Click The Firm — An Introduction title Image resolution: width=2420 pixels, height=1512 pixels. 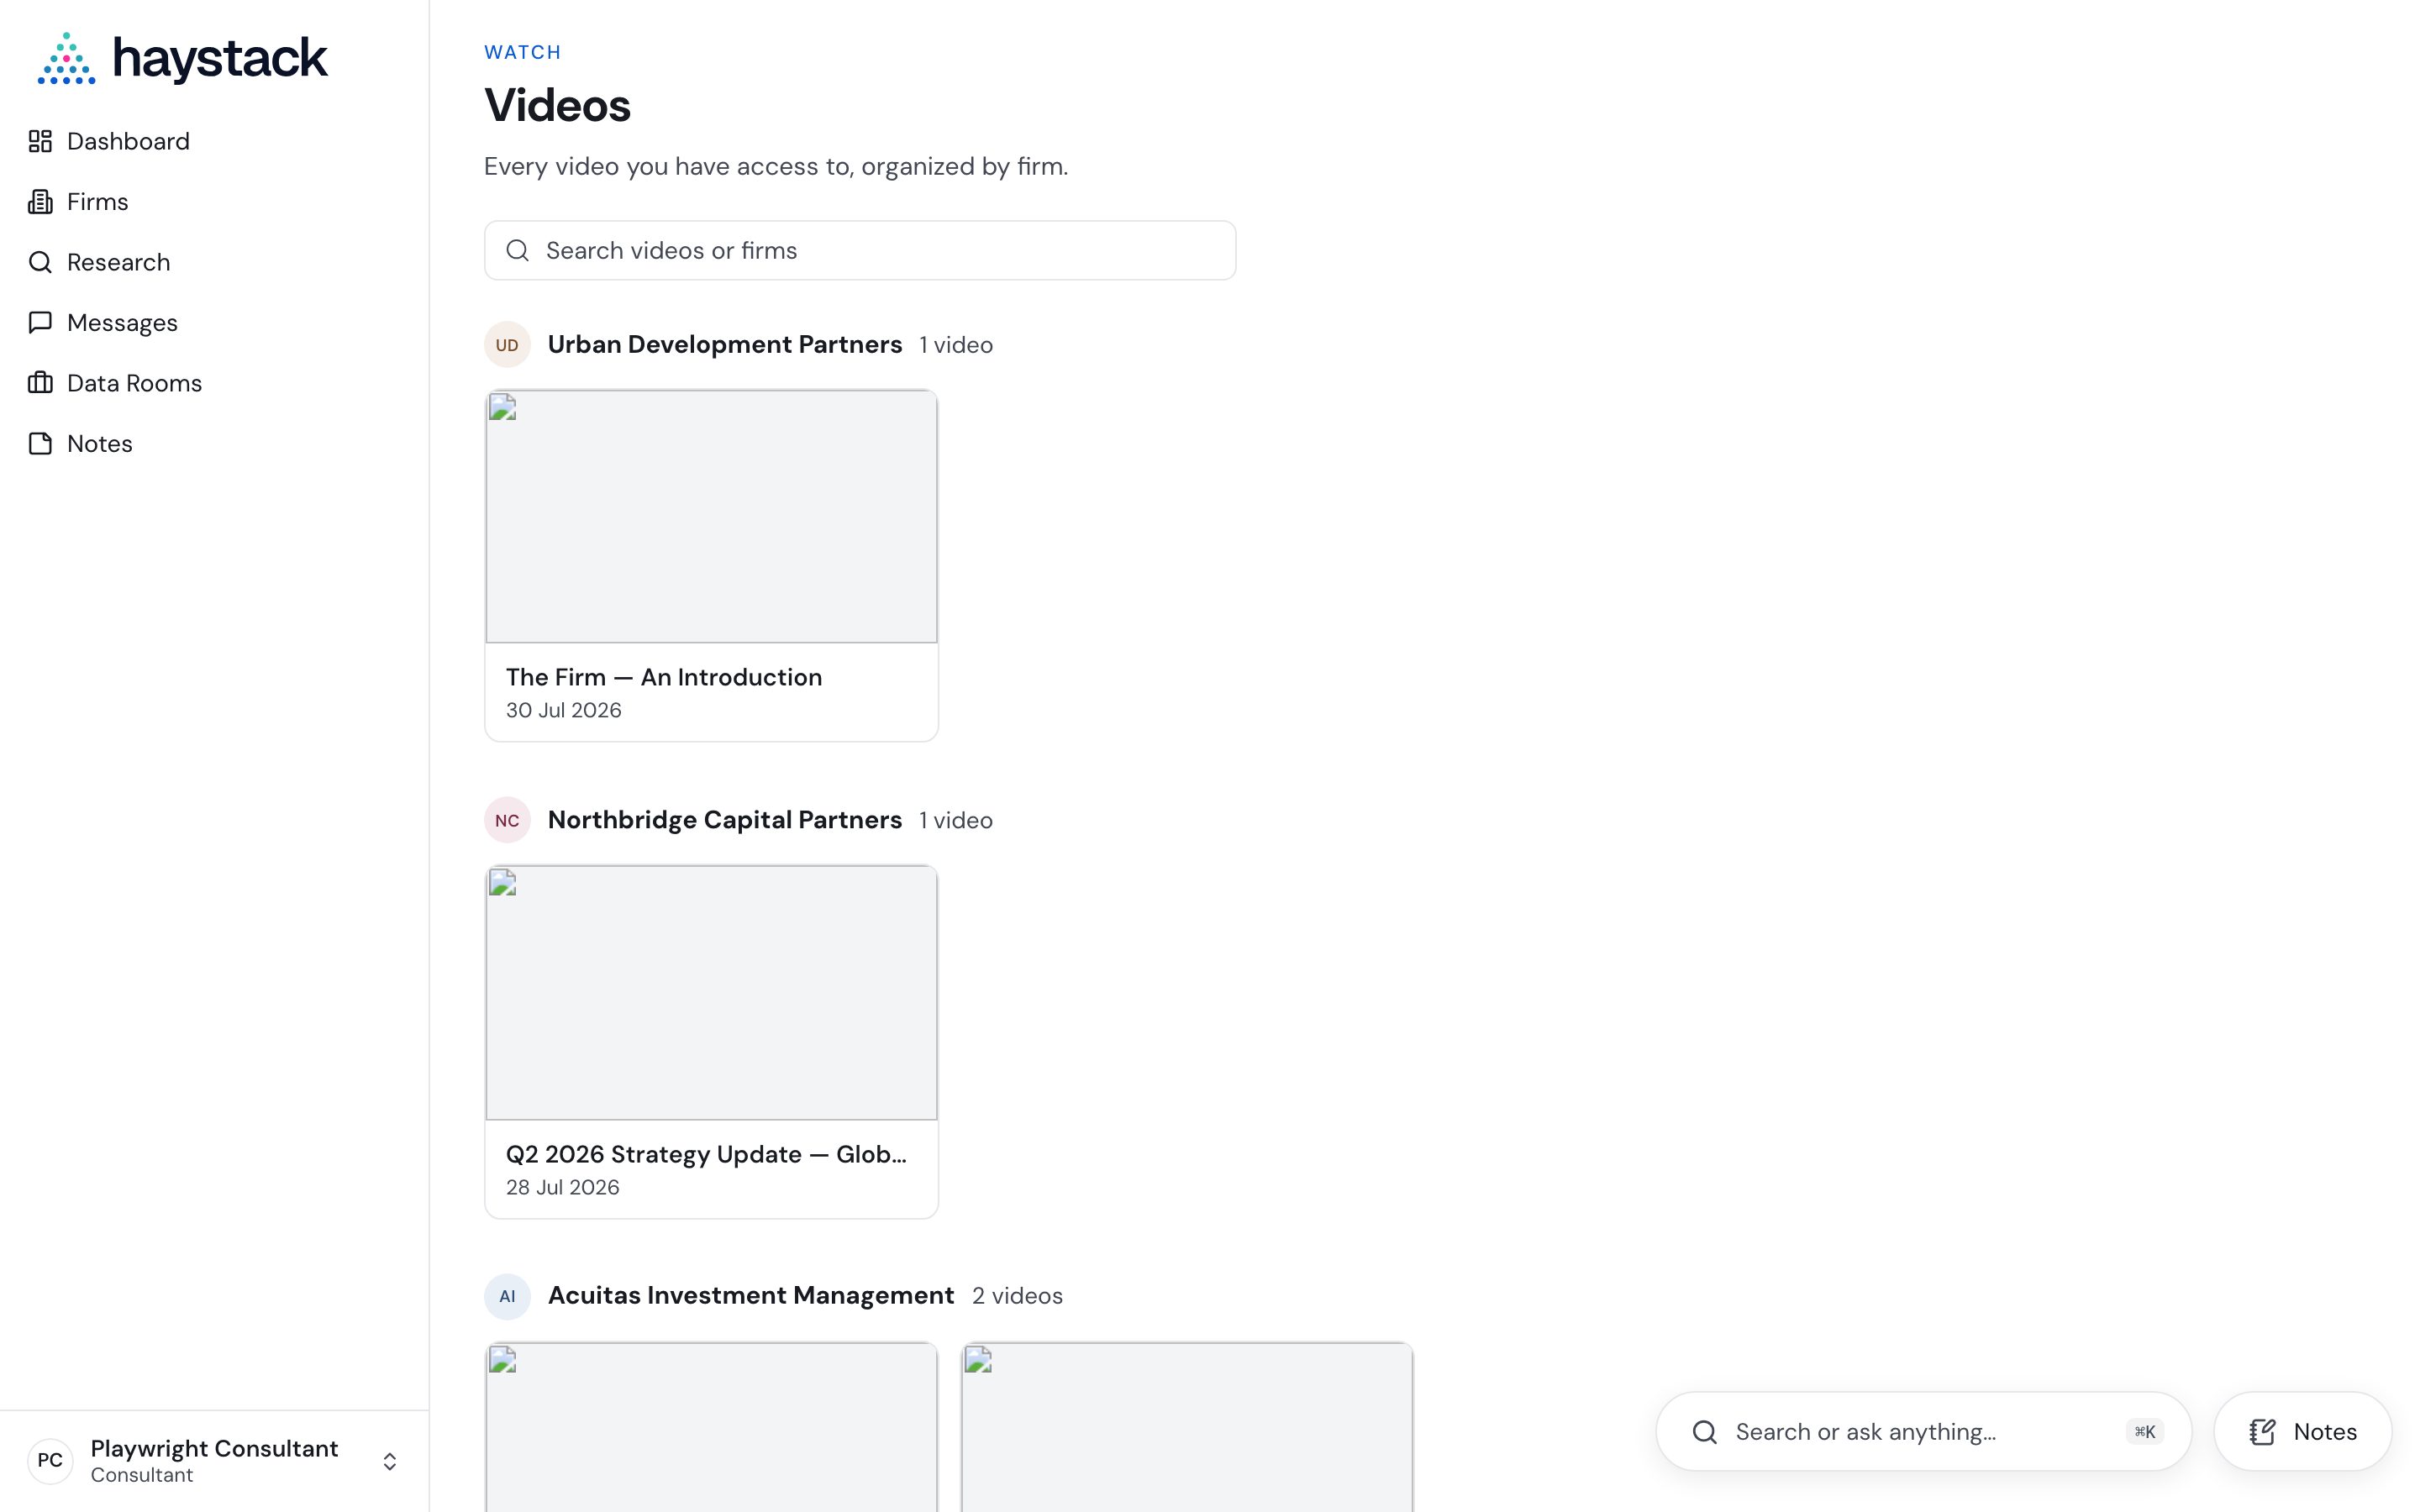coord(664,677)
